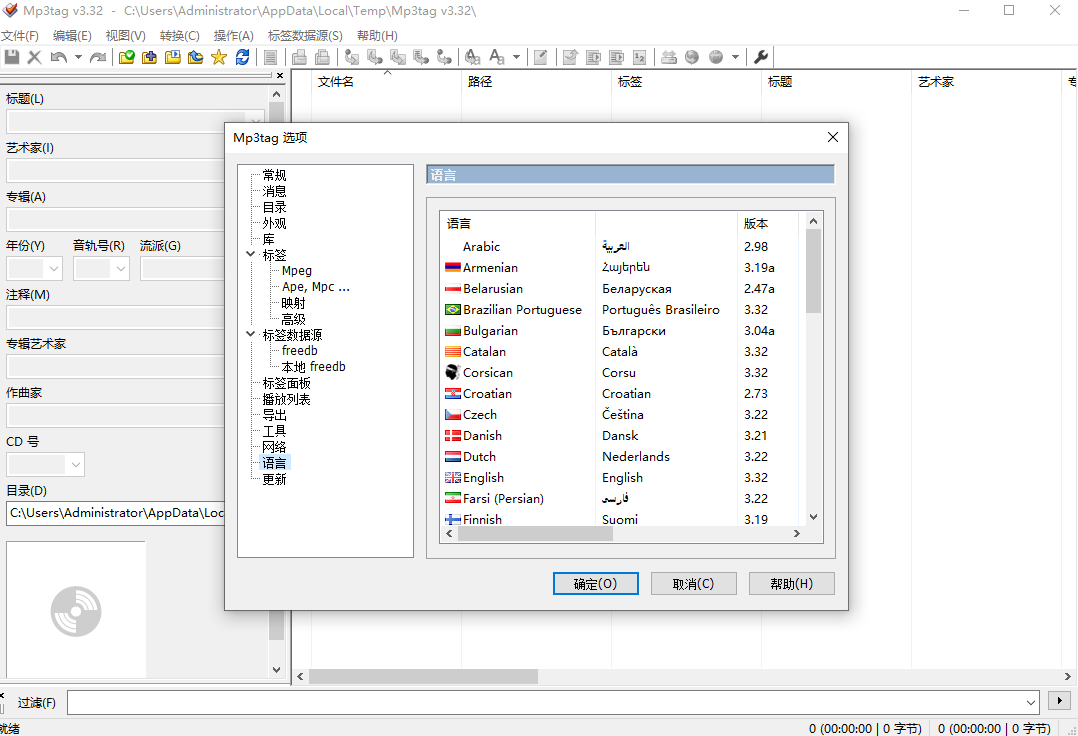The height and width of the screenshot is (736, 1078).
Task: Click the yellow star Favorites icon
Action: [219, 57]
